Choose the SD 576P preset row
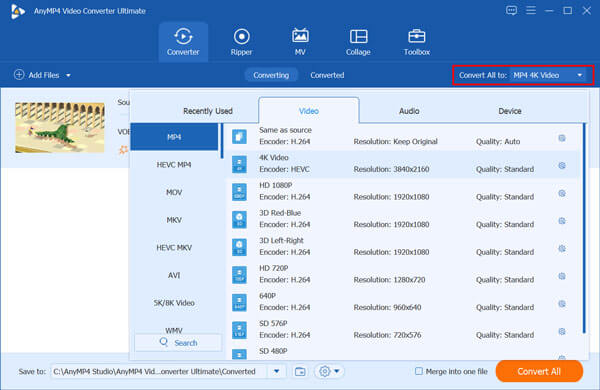The image size is (600, 390). pos(404,330)
